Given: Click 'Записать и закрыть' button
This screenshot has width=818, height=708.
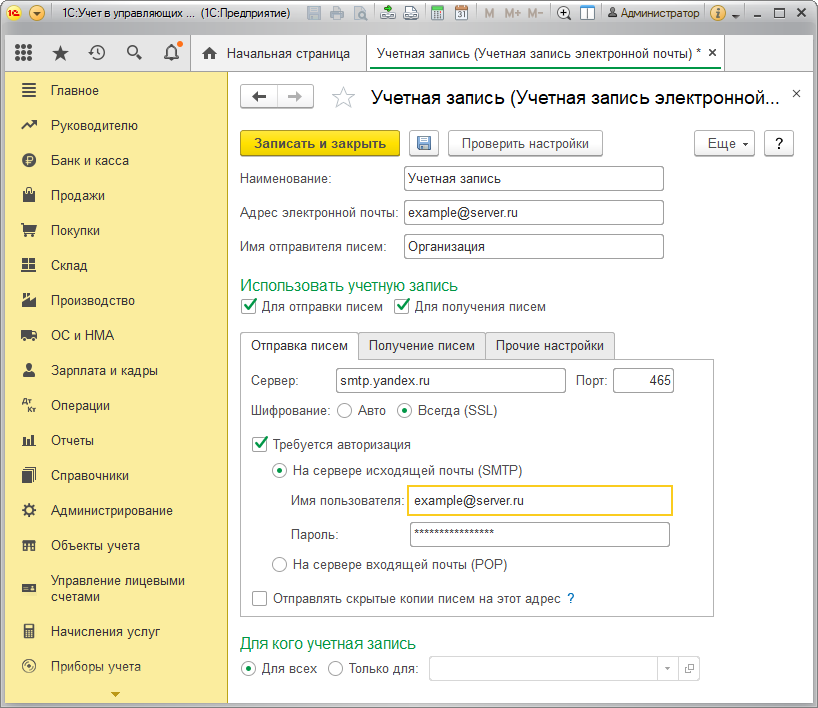Looking at the screenshot, I should [320, 144].
